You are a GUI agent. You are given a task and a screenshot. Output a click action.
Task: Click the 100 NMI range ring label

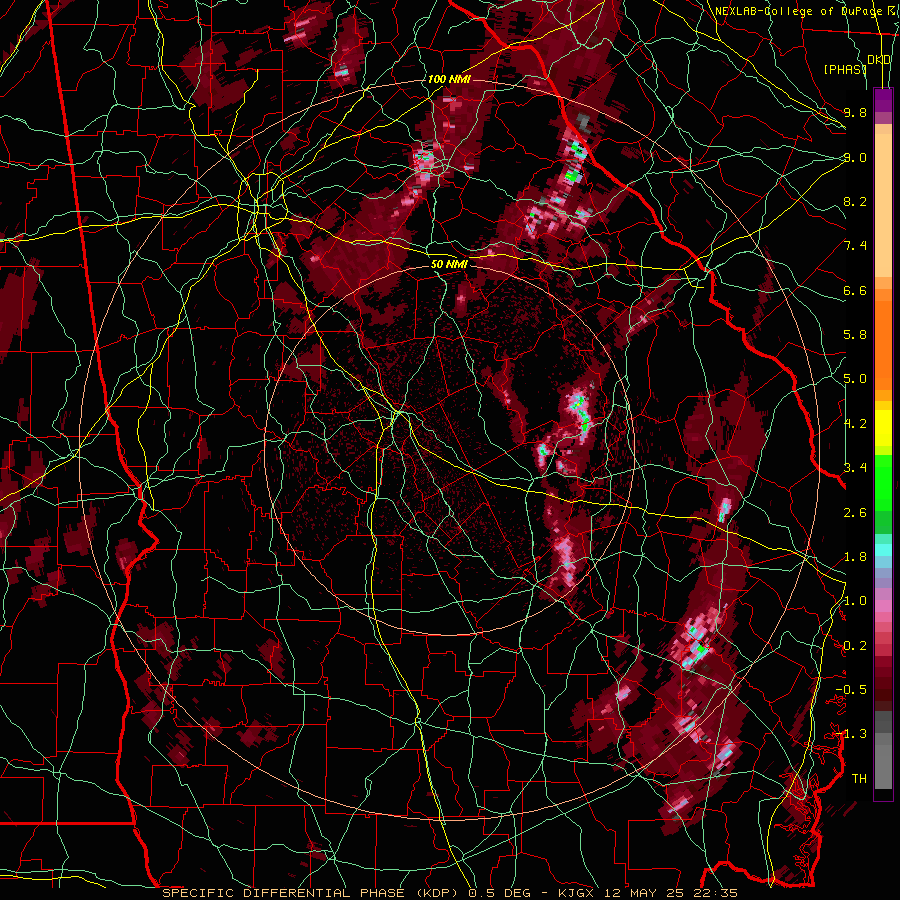(449, 79)
